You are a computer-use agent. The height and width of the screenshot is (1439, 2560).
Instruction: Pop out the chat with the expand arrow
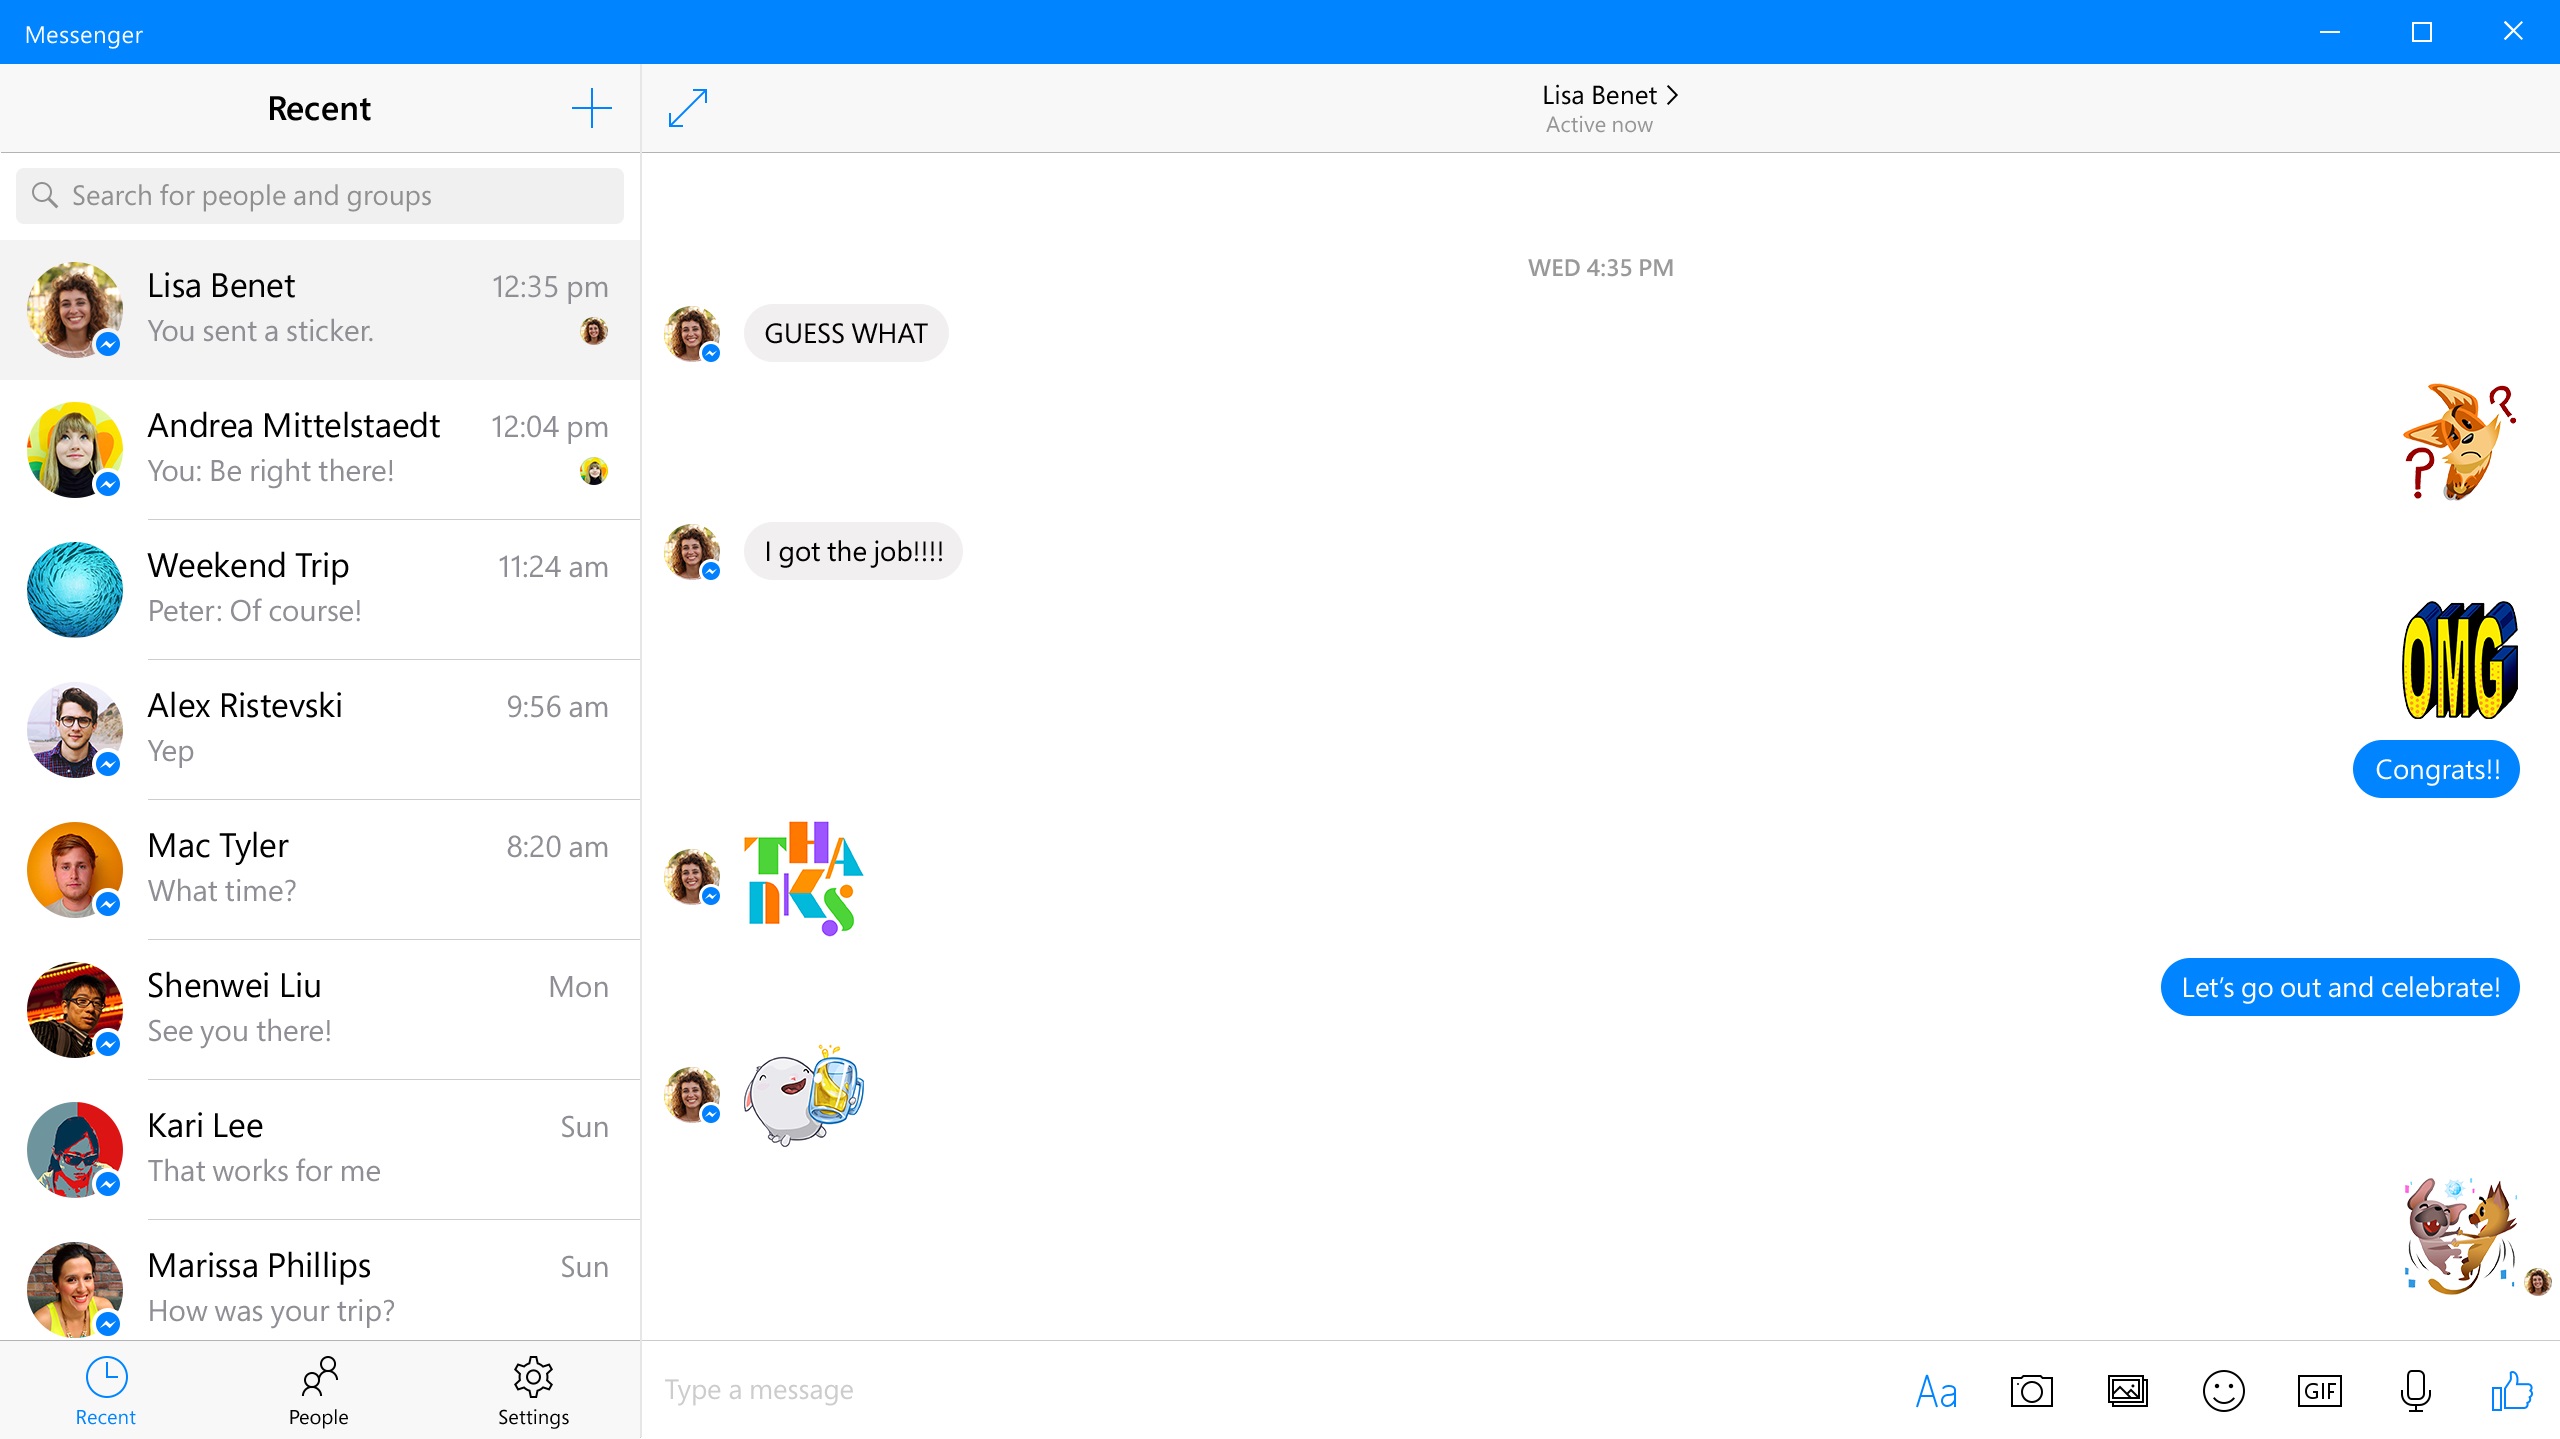(x=688, y=107)
